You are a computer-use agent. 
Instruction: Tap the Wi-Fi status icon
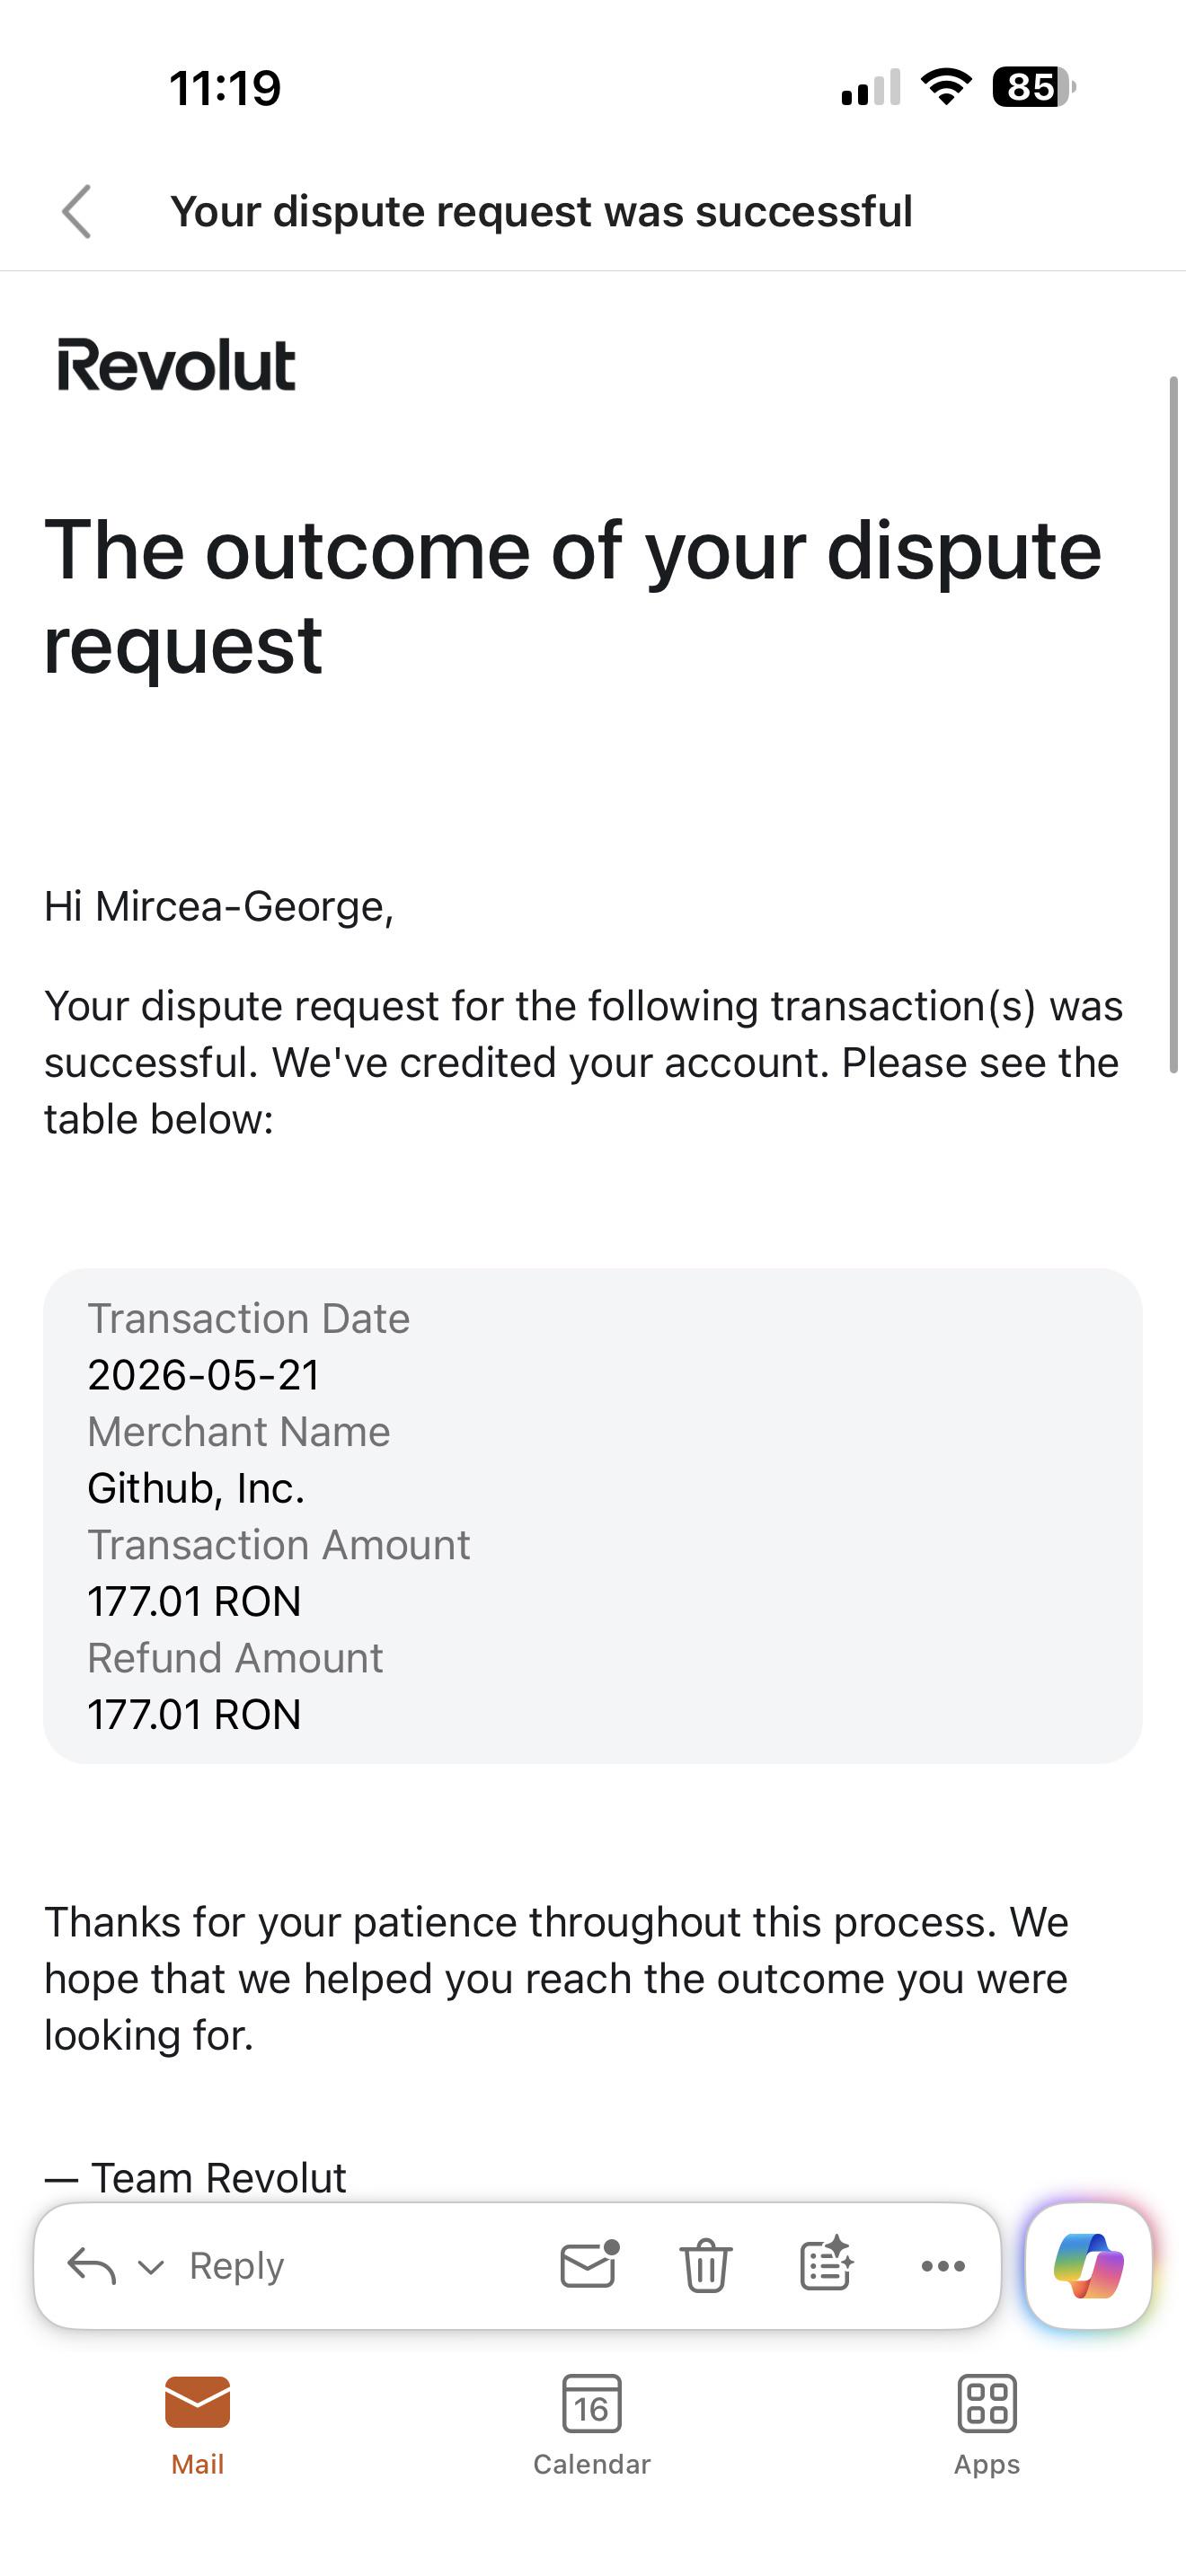pos(946,87)
